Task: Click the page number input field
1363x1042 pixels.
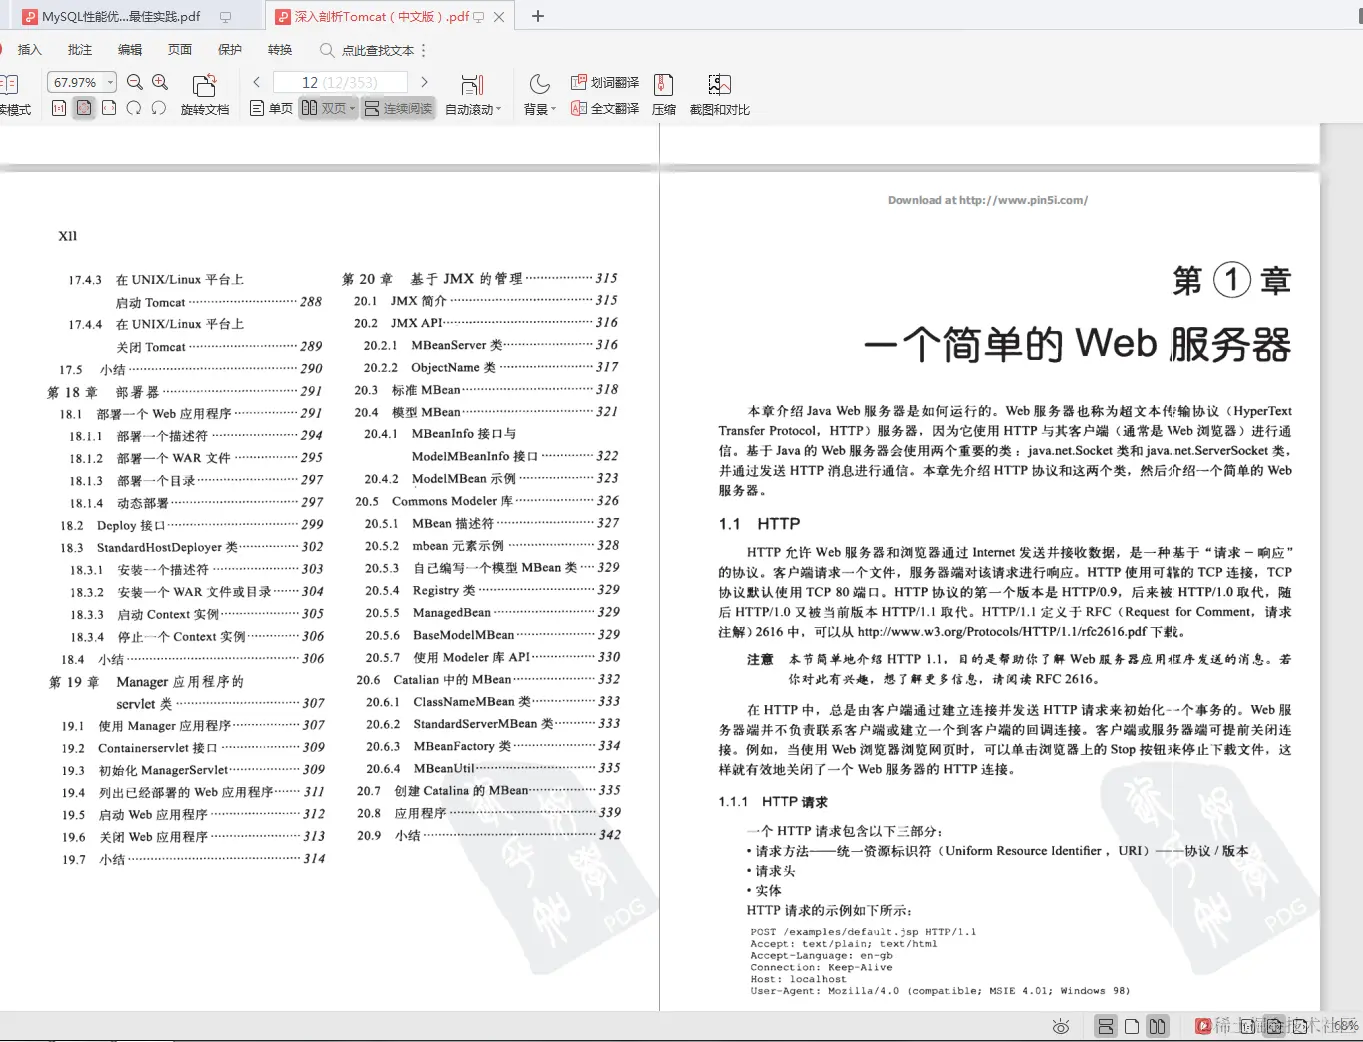Action: click(x=340, y=82)
